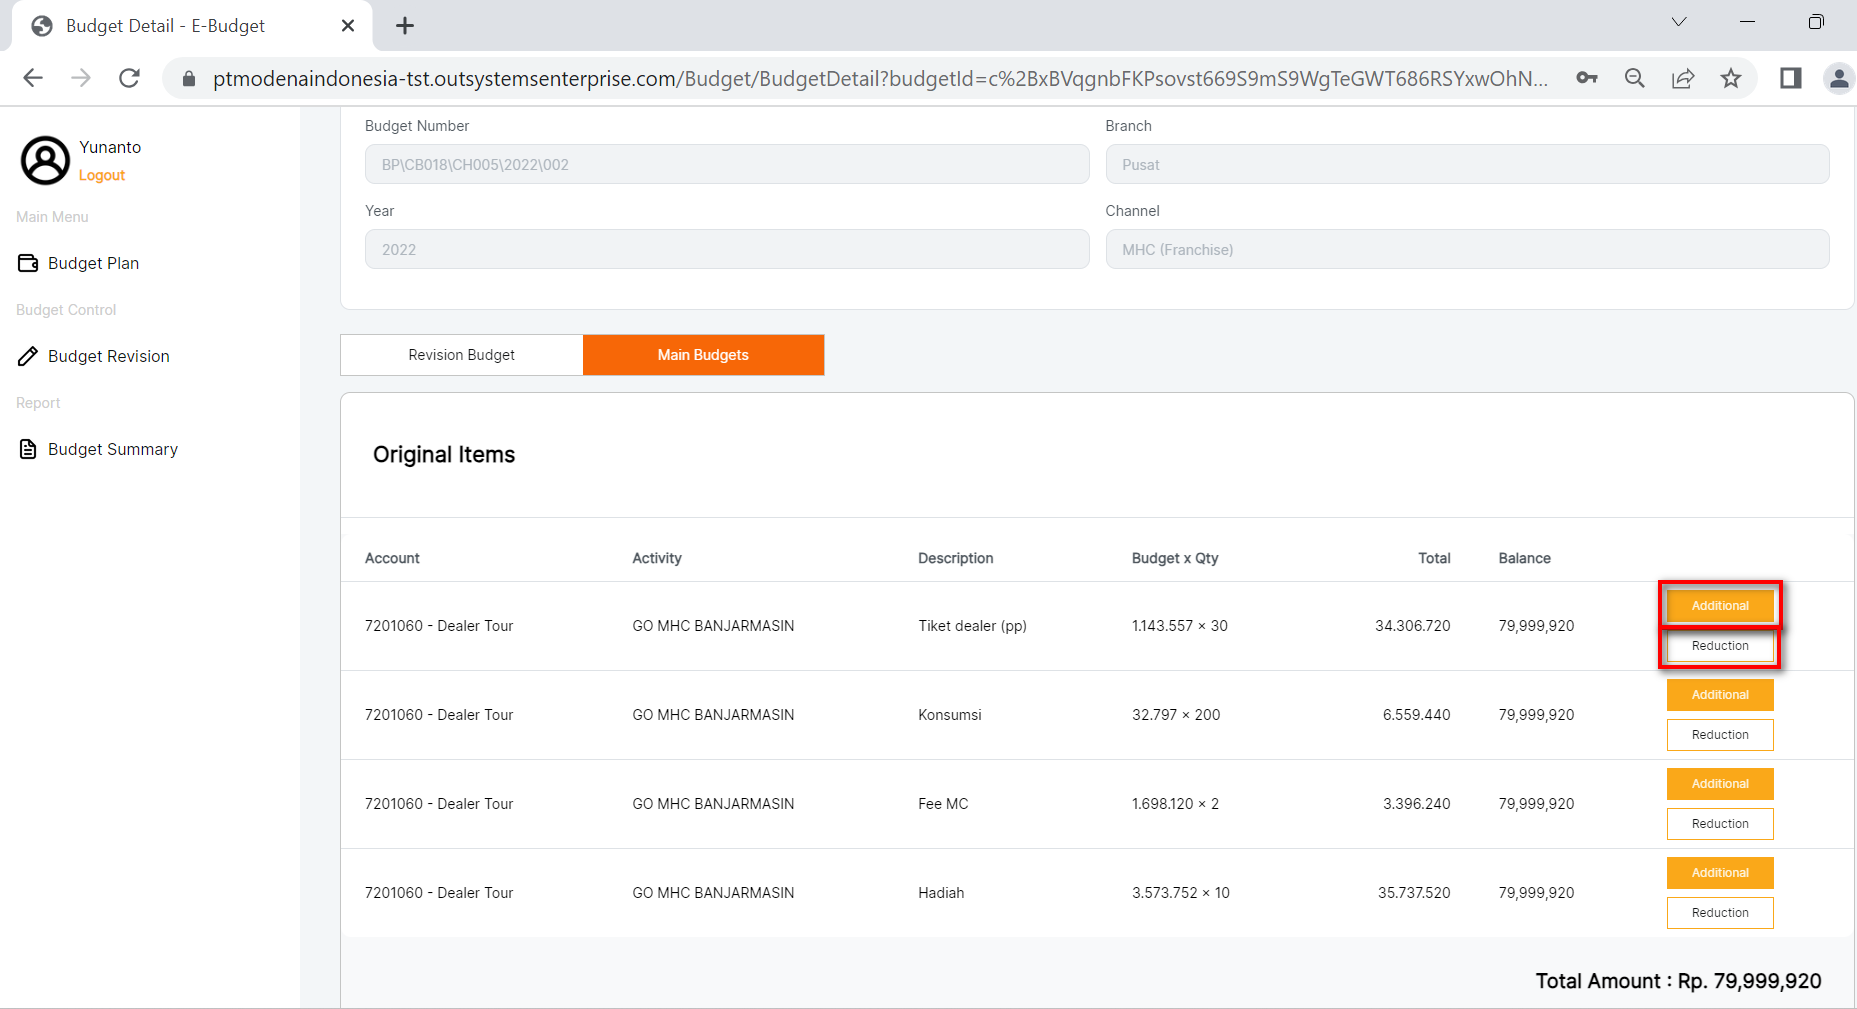Click Additional for the Fee MC row

coord(1719,784)
